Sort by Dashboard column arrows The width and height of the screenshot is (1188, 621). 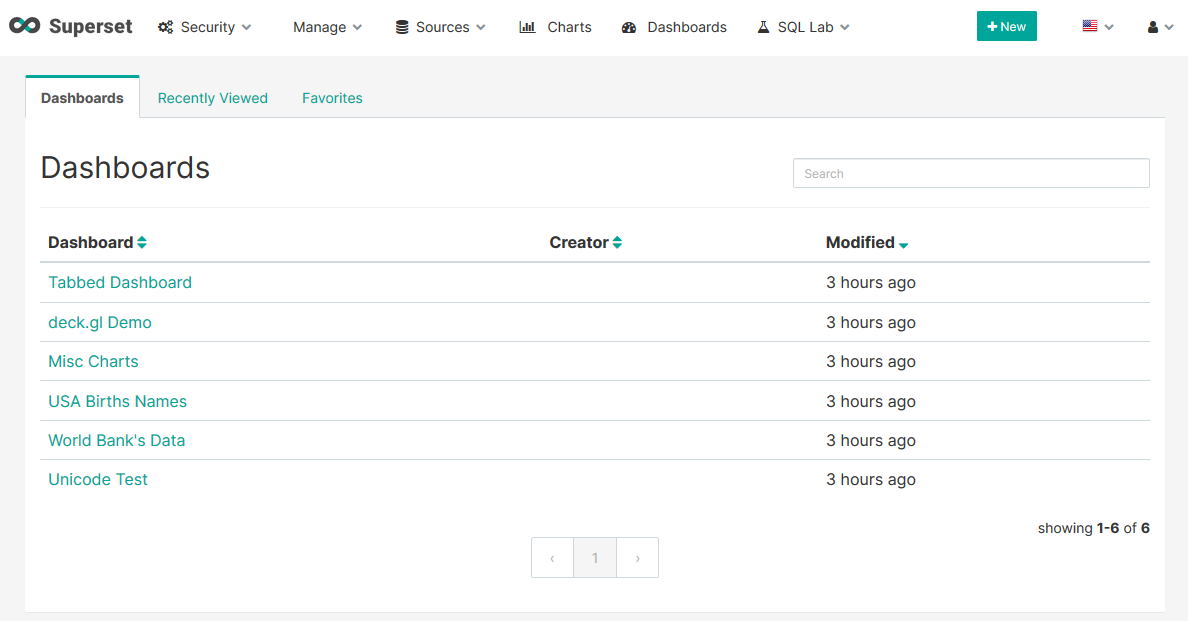142,243
